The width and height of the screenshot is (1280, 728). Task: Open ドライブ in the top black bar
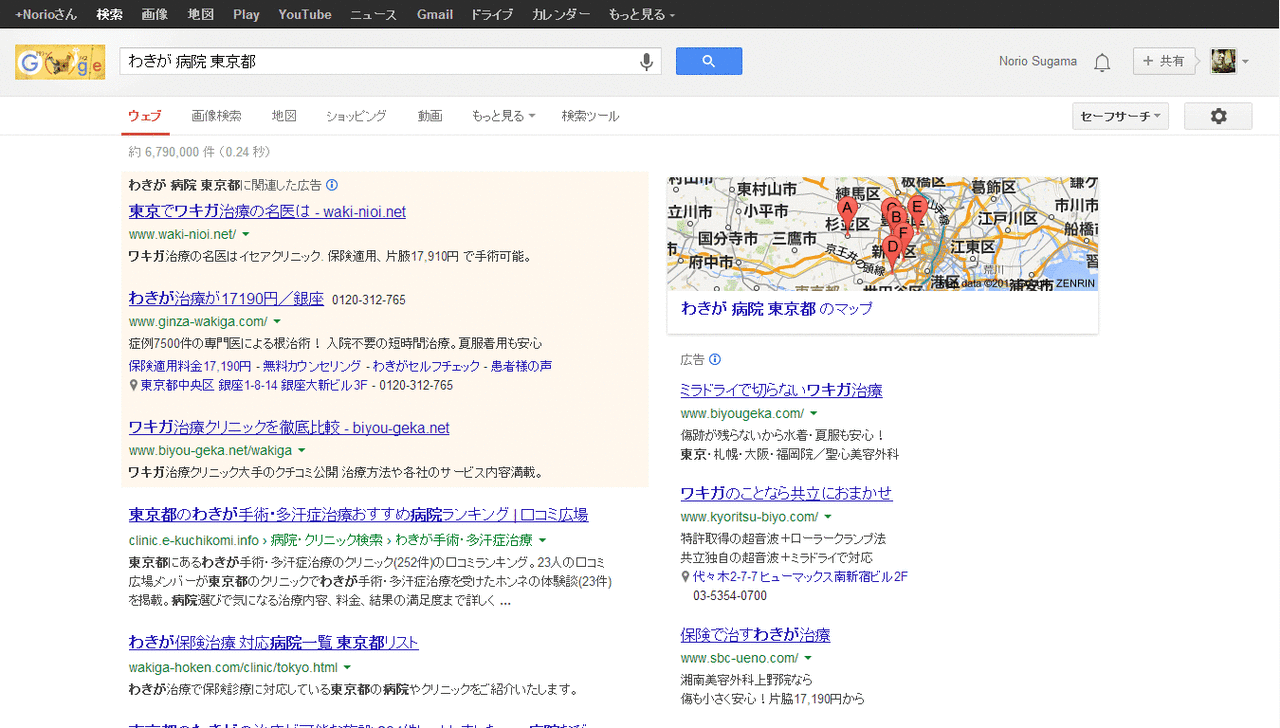click(x=492, y=15)
